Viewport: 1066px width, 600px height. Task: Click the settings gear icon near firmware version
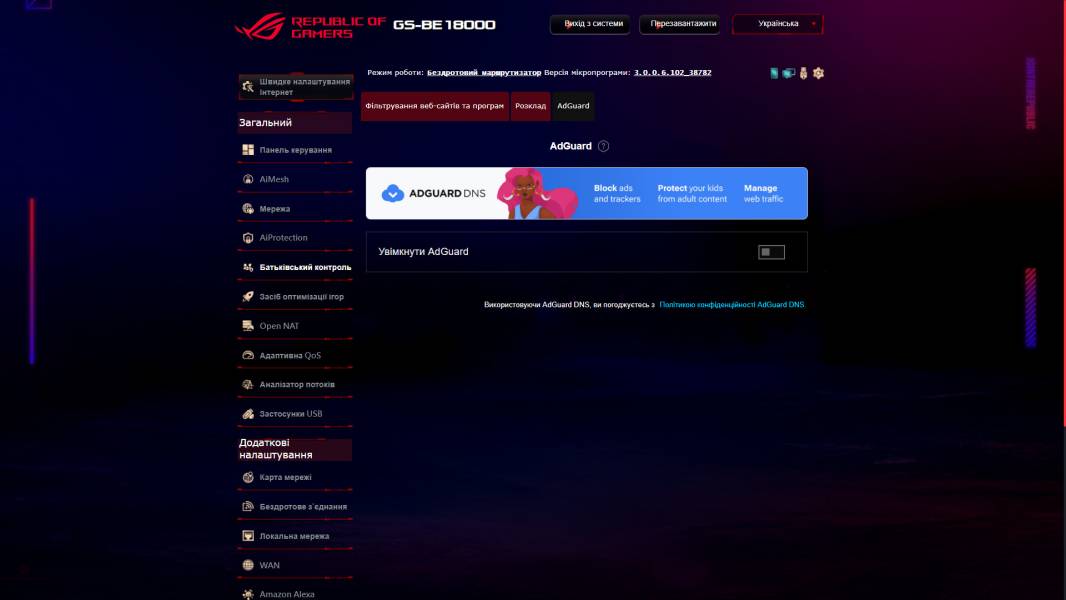820,72
